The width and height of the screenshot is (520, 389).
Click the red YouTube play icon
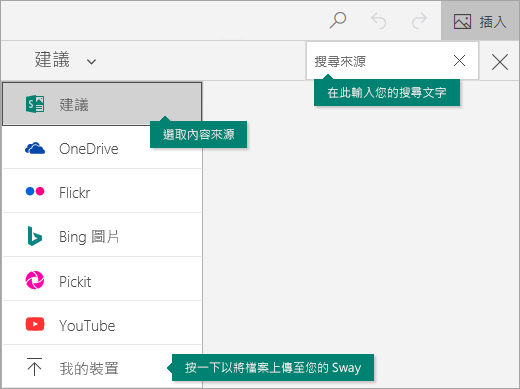(35, 324)
